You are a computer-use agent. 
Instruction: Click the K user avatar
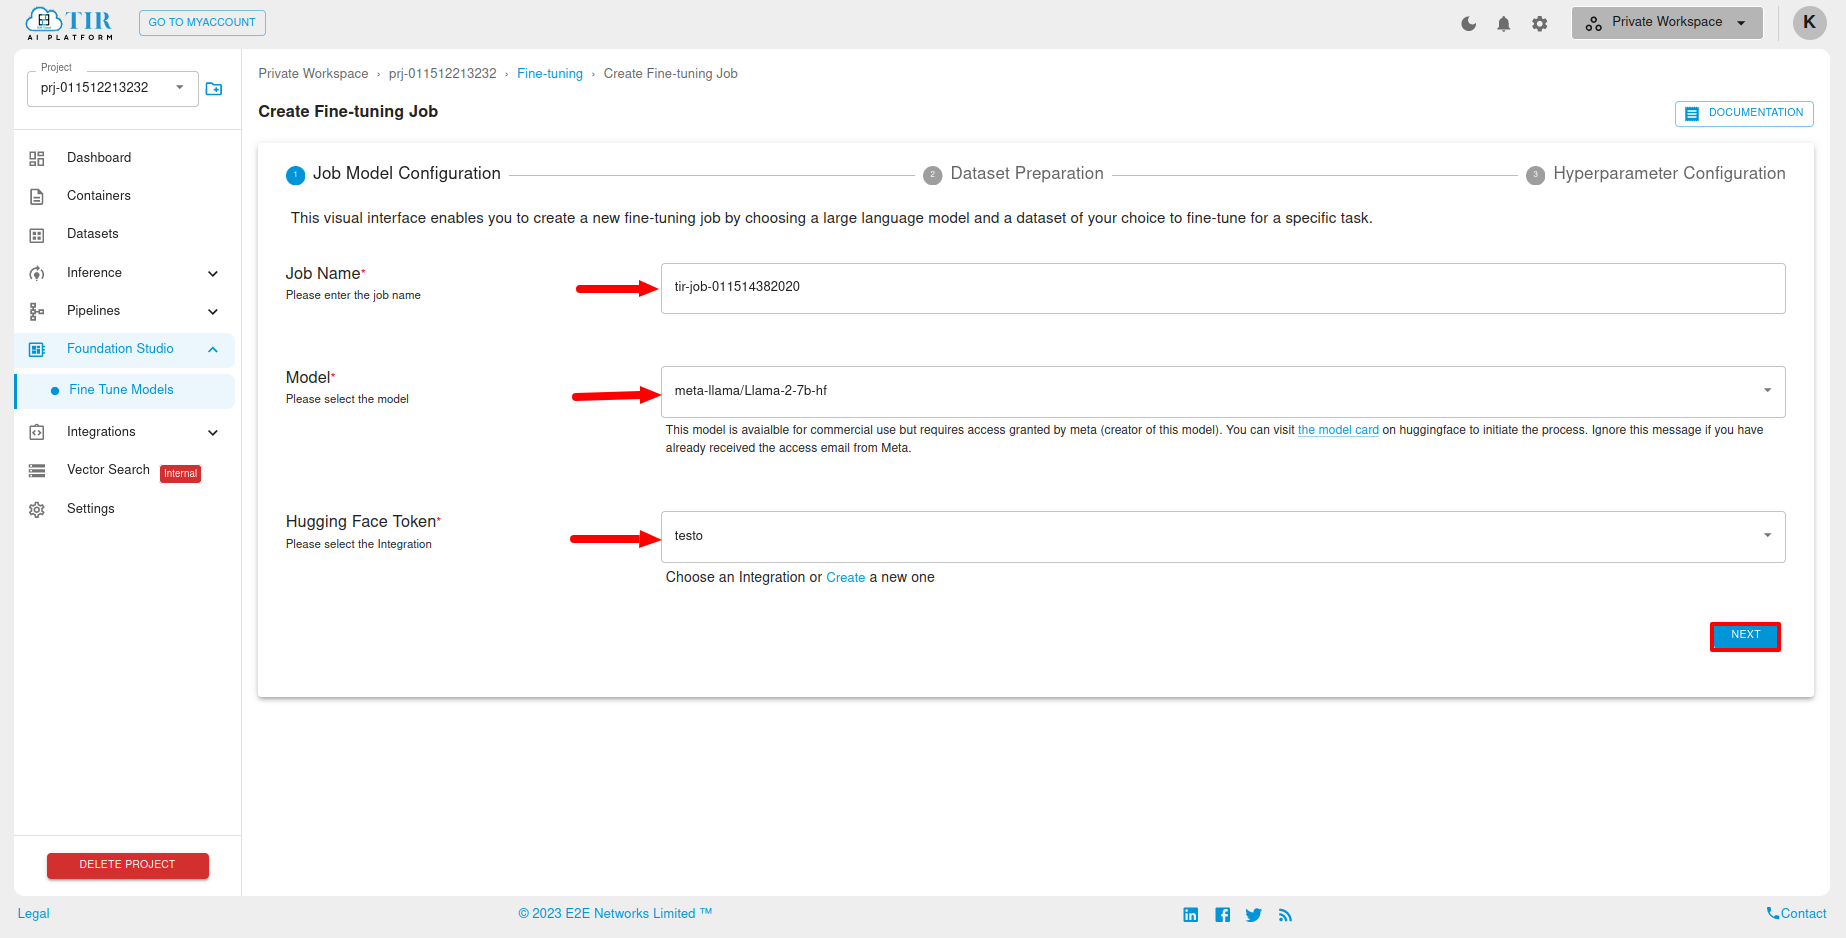[x=1809, y=22]
